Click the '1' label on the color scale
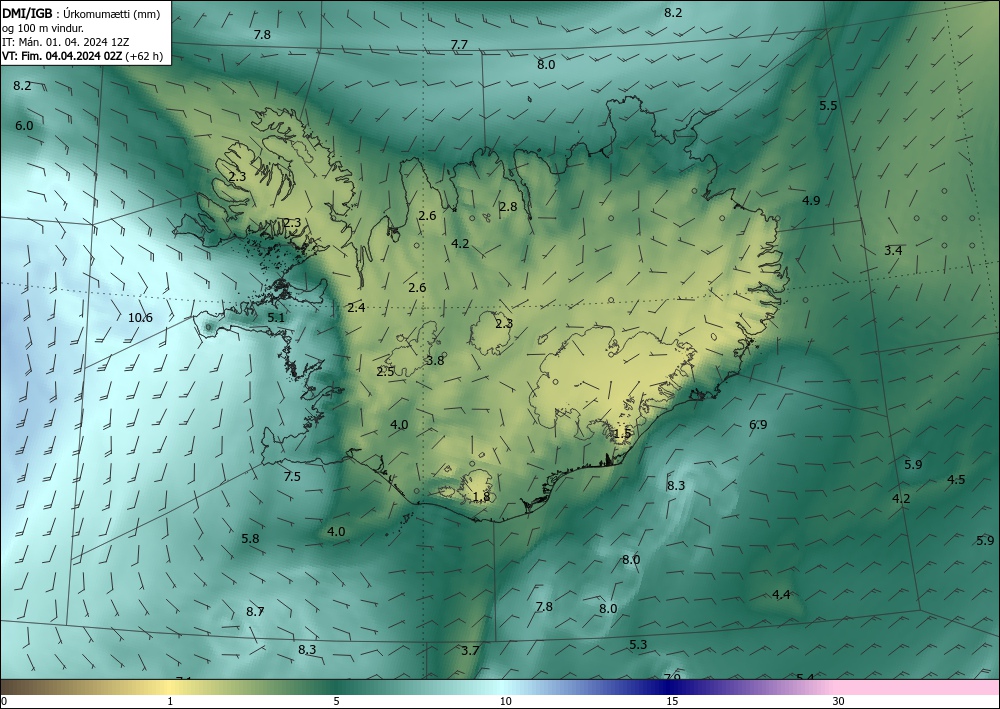This screenshot has height=709, width=1000. pos(170,702)
